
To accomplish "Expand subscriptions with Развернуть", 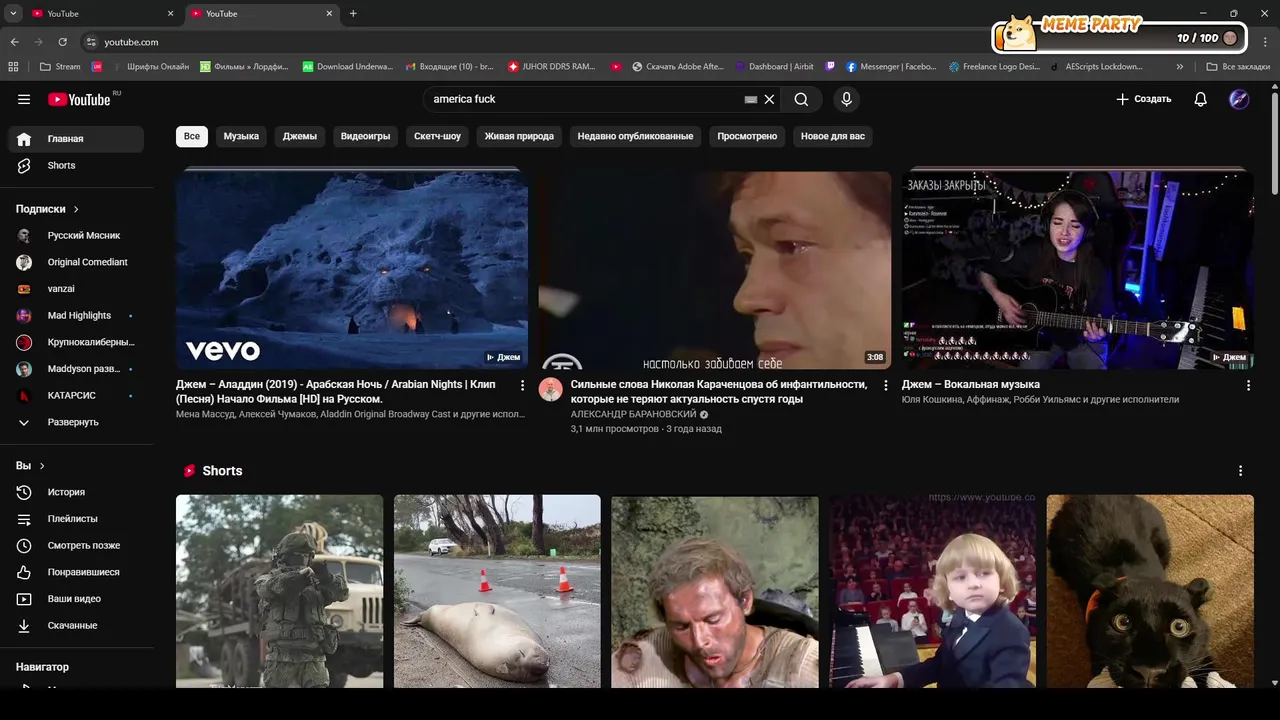I will [x=76, y=422].
